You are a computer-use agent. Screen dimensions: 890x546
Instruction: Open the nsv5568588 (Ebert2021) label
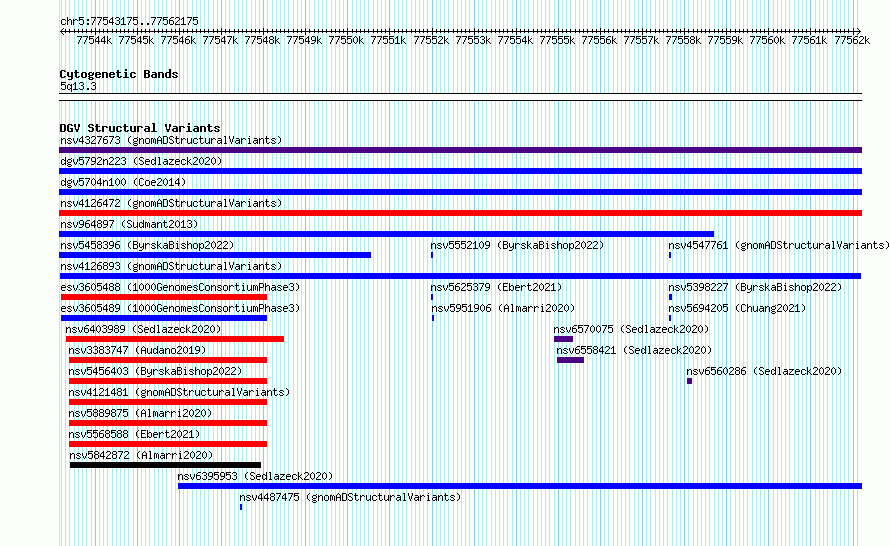click(x=134, y=434)
